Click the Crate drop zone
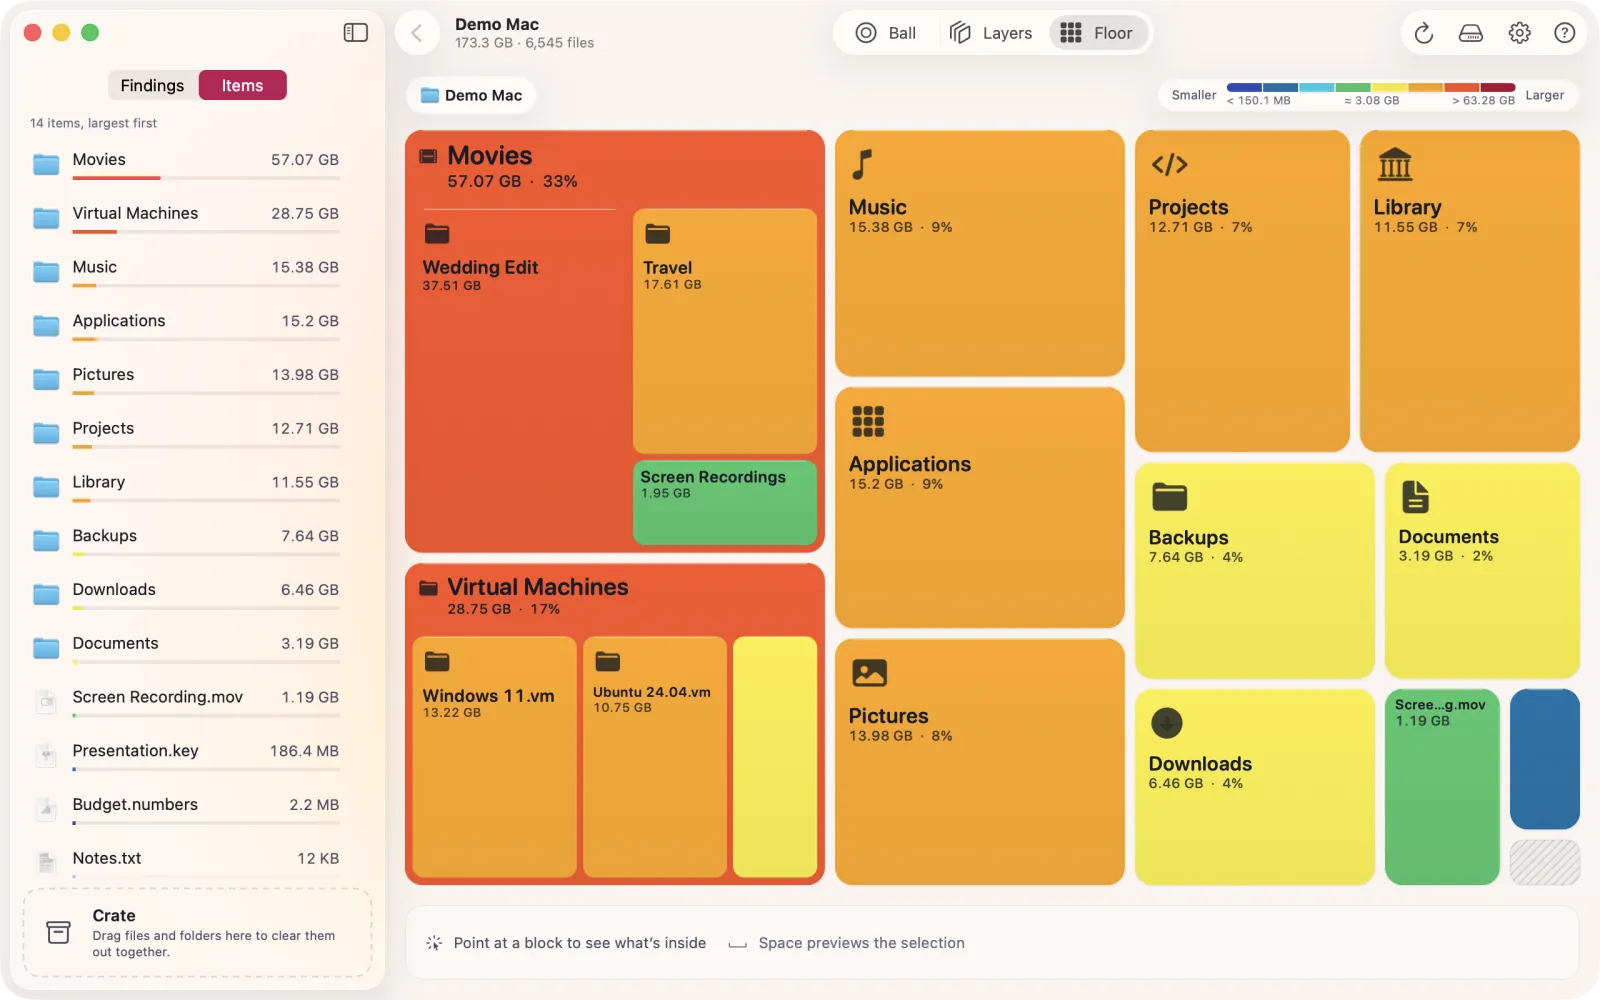Image resolution: width=1600 pixels, height=1000 pixels. (198, 932)
